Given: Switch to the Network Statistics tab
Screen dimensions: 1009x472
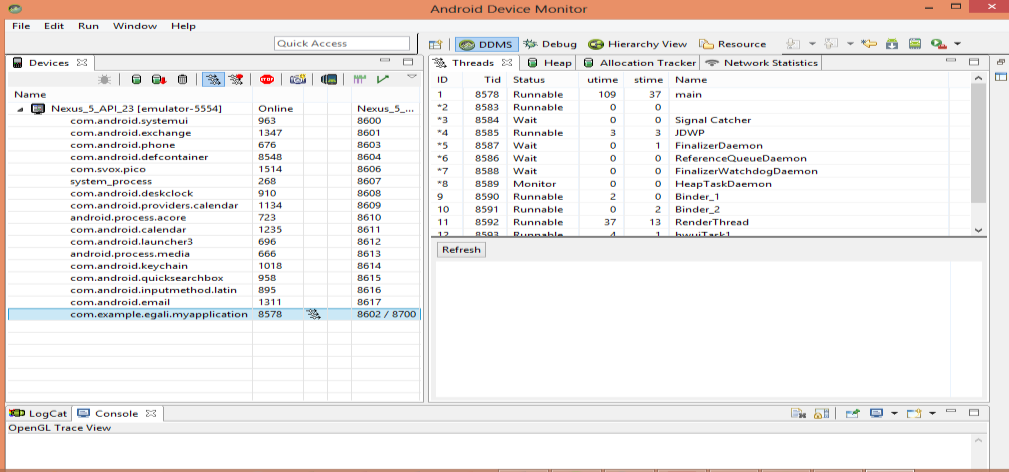Looking at the screenshot, I should 762,63.
